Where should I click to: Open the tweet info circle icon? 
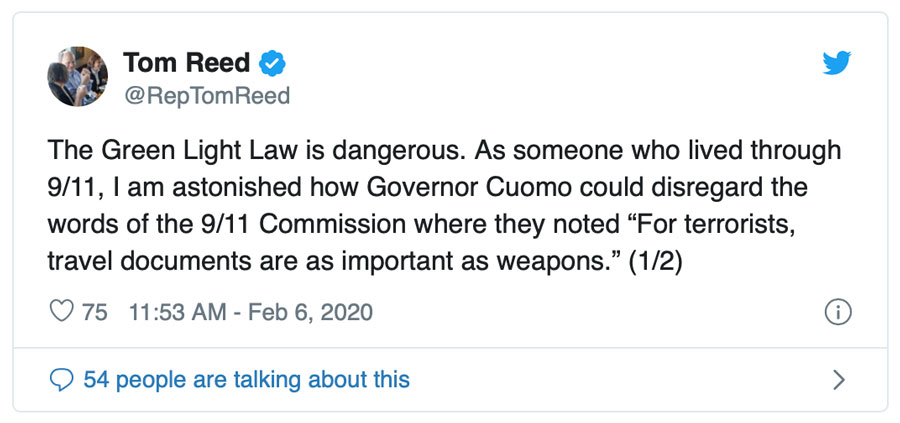click(x=838, y=312)
